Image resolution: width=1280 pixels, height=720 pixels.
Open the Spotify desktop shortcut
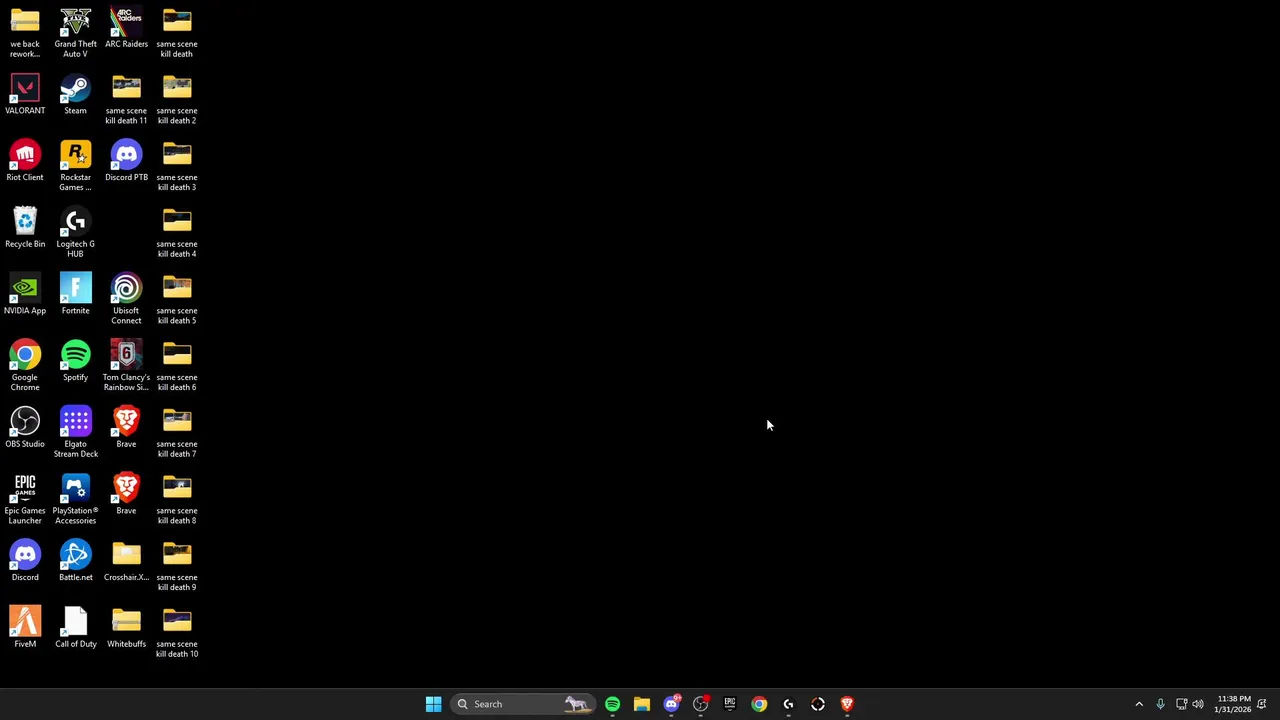click(75, 361)
